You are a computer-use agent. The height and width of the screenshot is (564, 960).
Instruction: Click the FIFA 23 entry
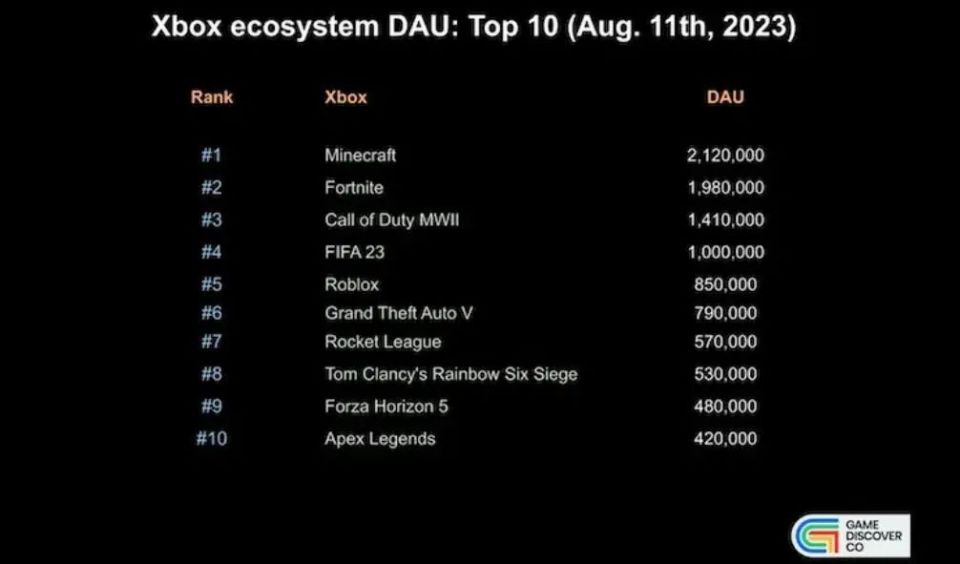[355, 252]
